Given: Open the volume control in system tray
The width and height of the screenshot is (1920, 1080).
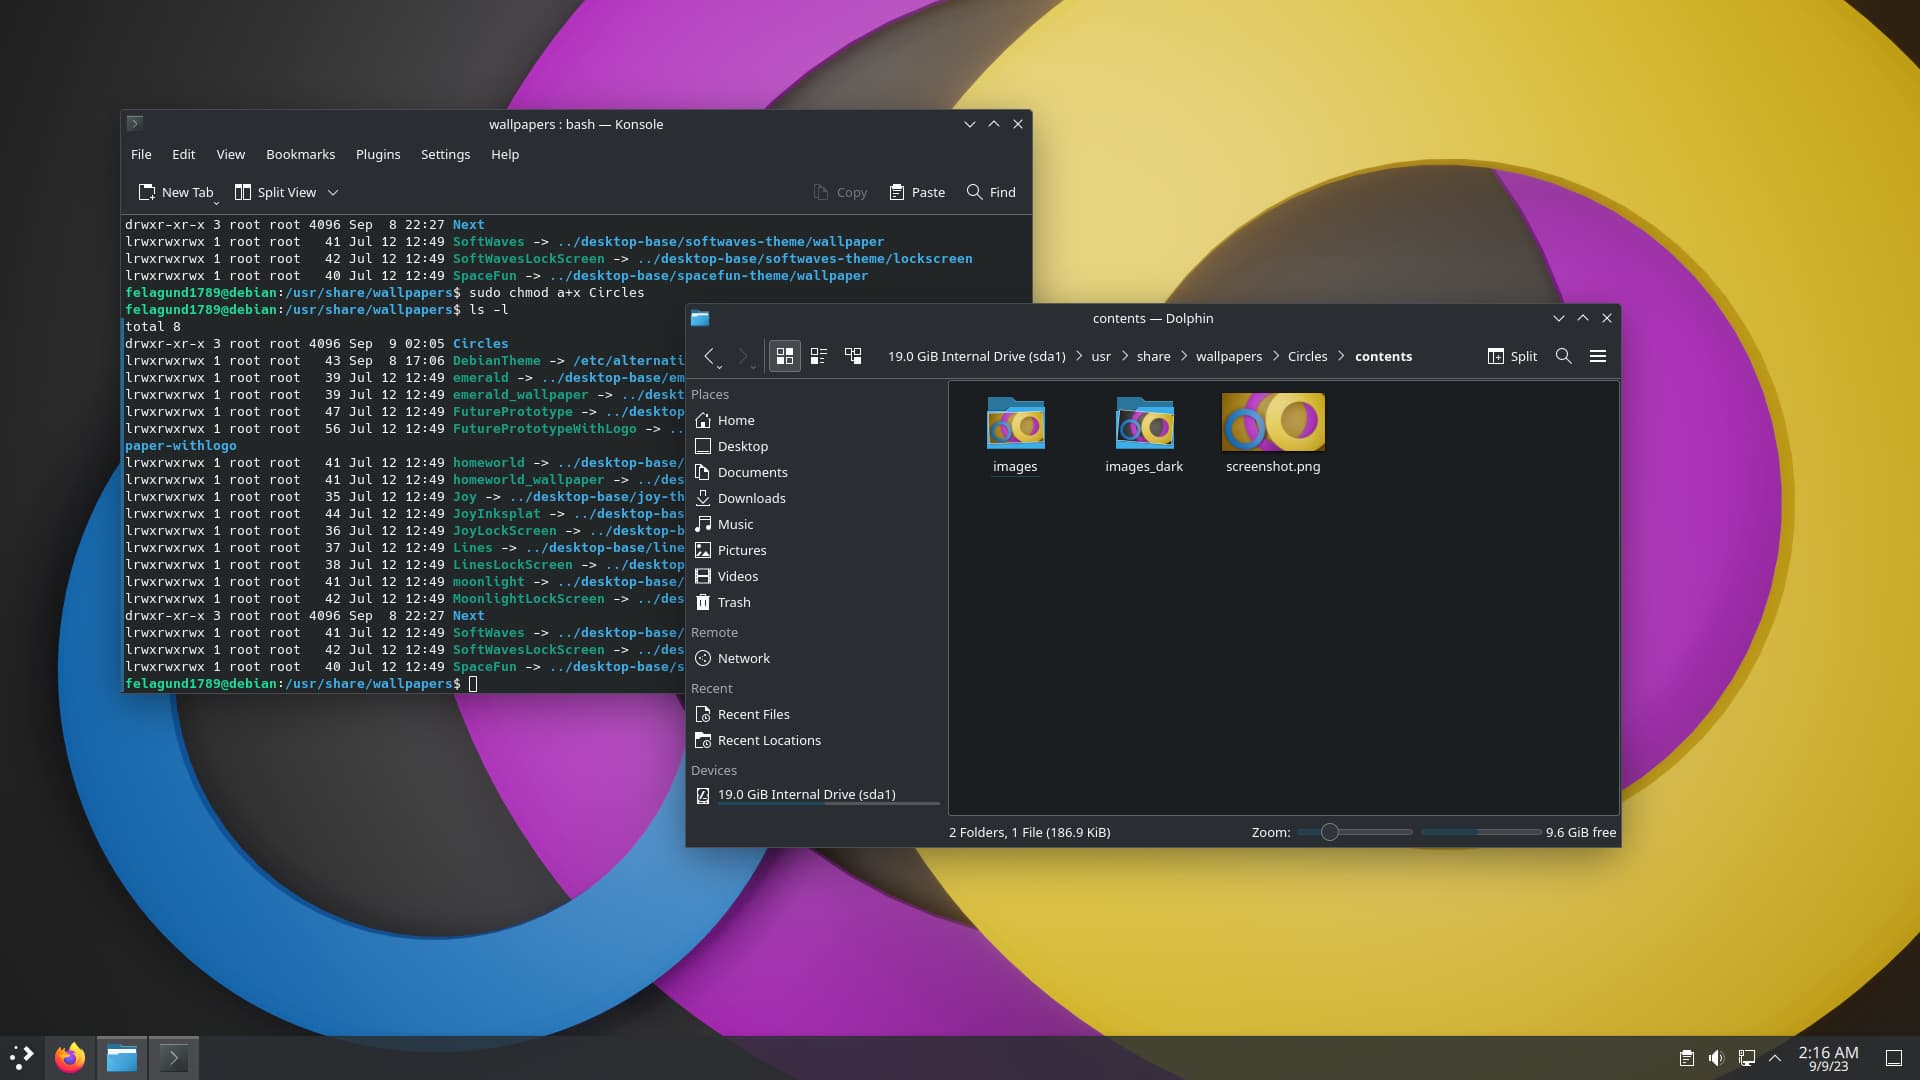Looking at the screenshot, I should 1717,1057.
